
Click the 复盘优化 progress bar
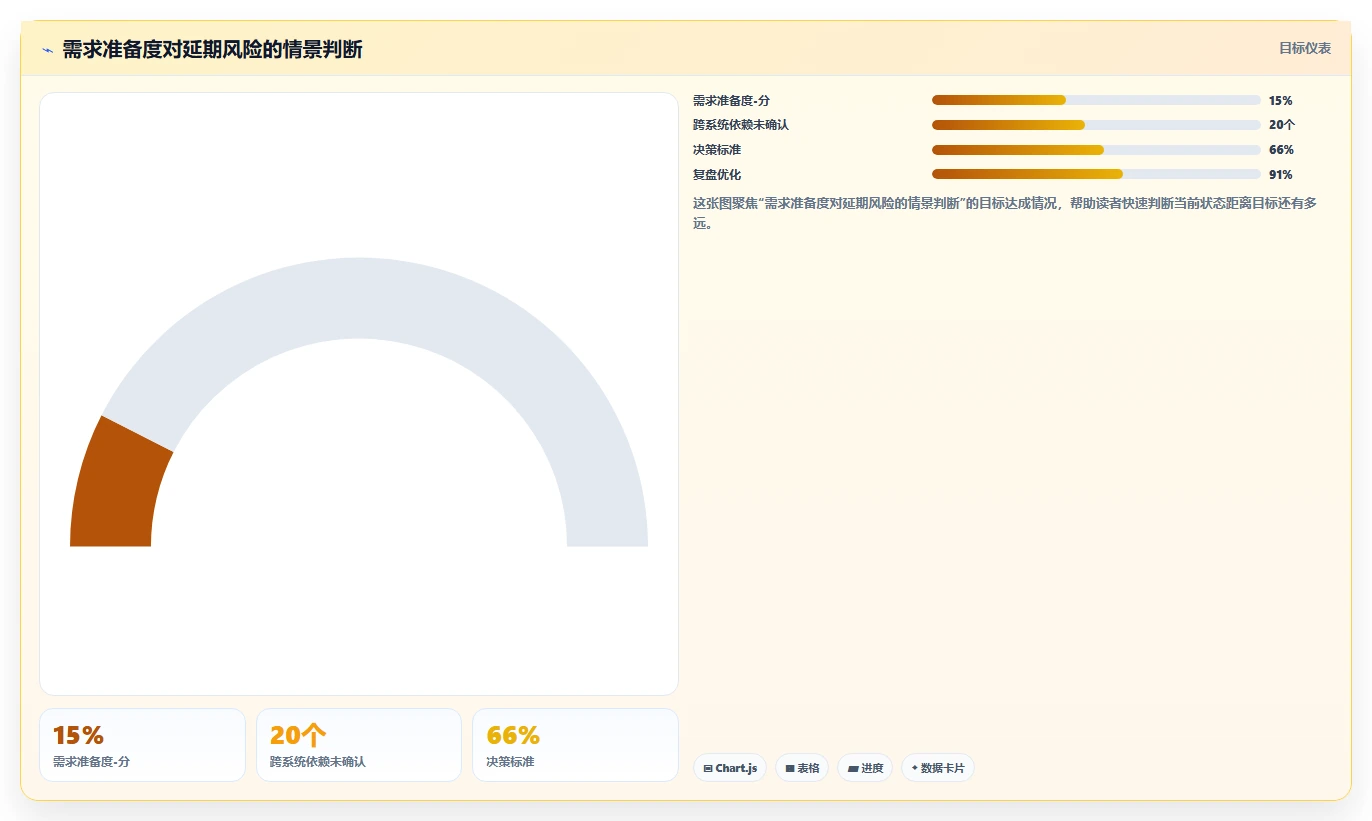1096,174
